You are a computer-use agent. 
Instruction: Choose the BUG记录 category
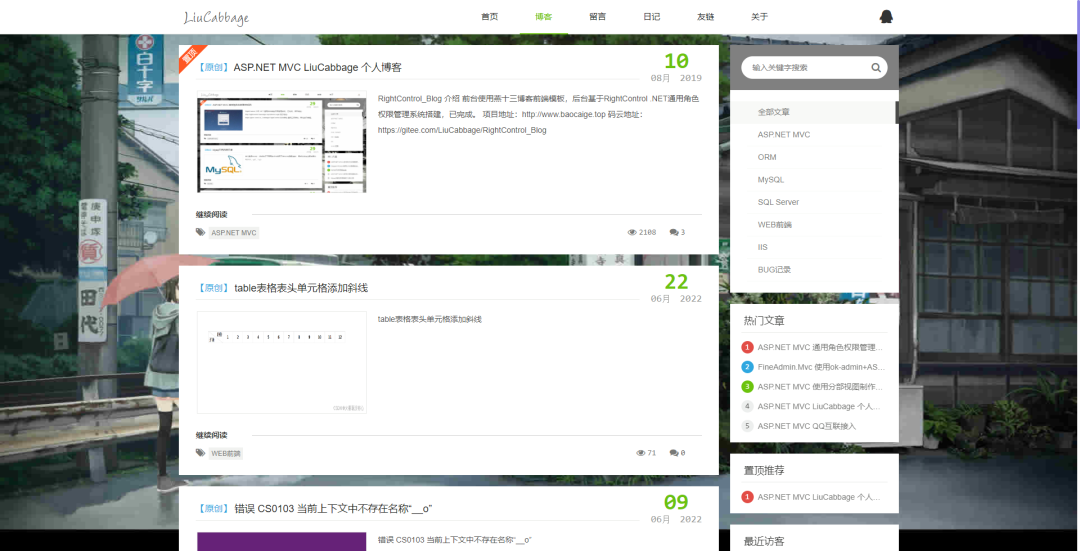coord(774,270)
